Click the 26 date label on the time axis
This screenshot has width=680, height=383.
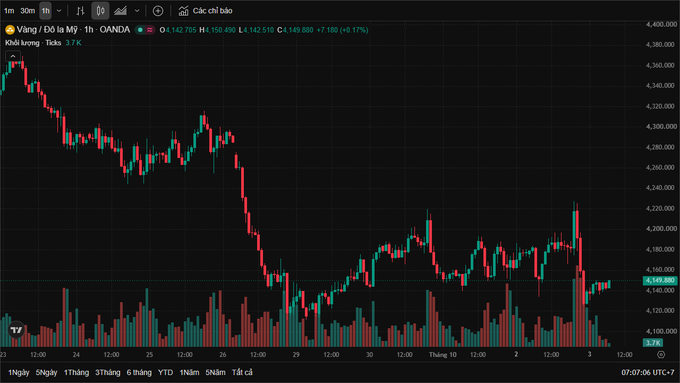click(222, 354)
